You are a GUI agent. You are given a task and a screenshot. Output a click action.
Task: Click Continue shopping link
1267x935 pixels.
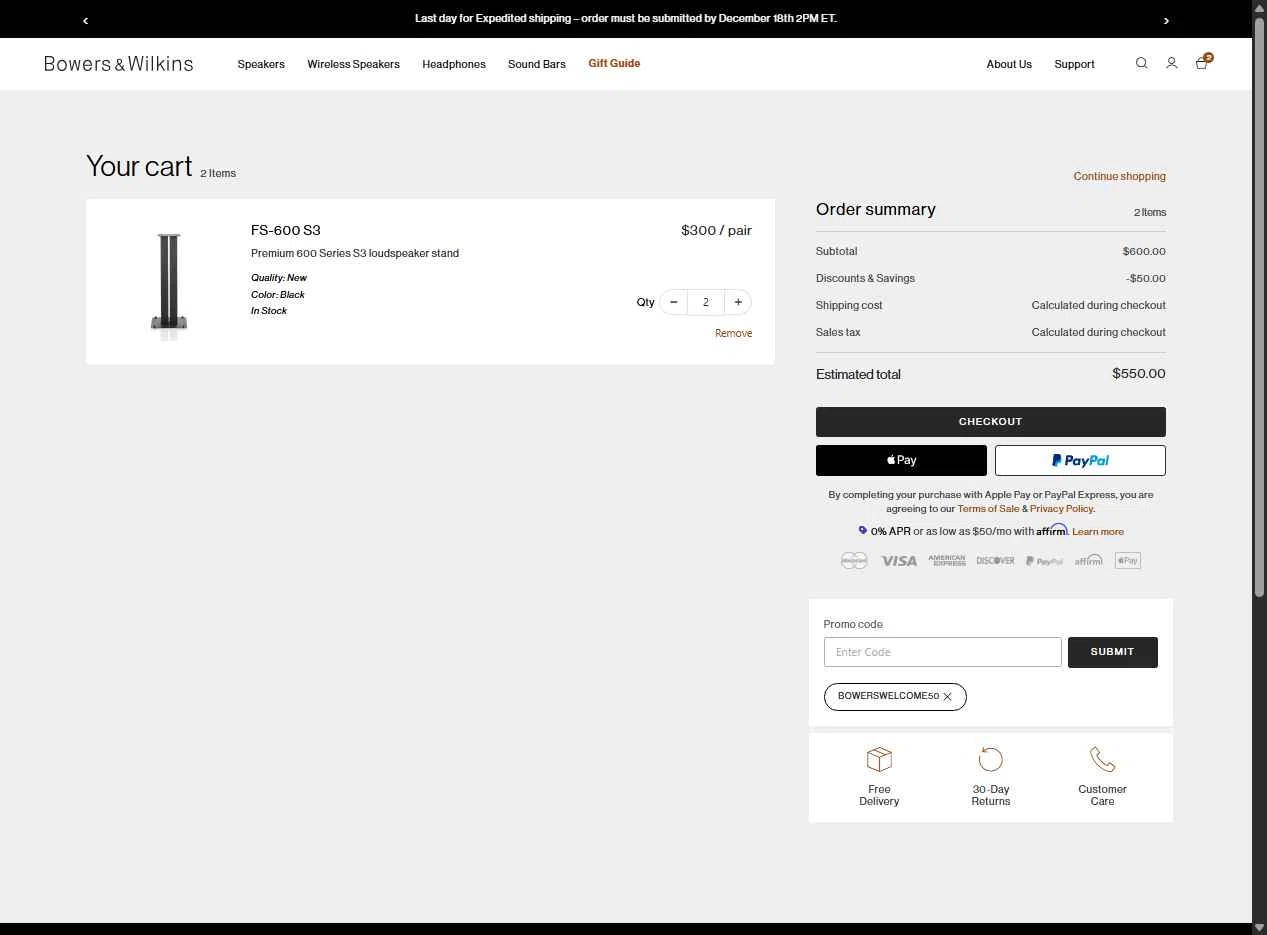click(x=1119, y=176)
